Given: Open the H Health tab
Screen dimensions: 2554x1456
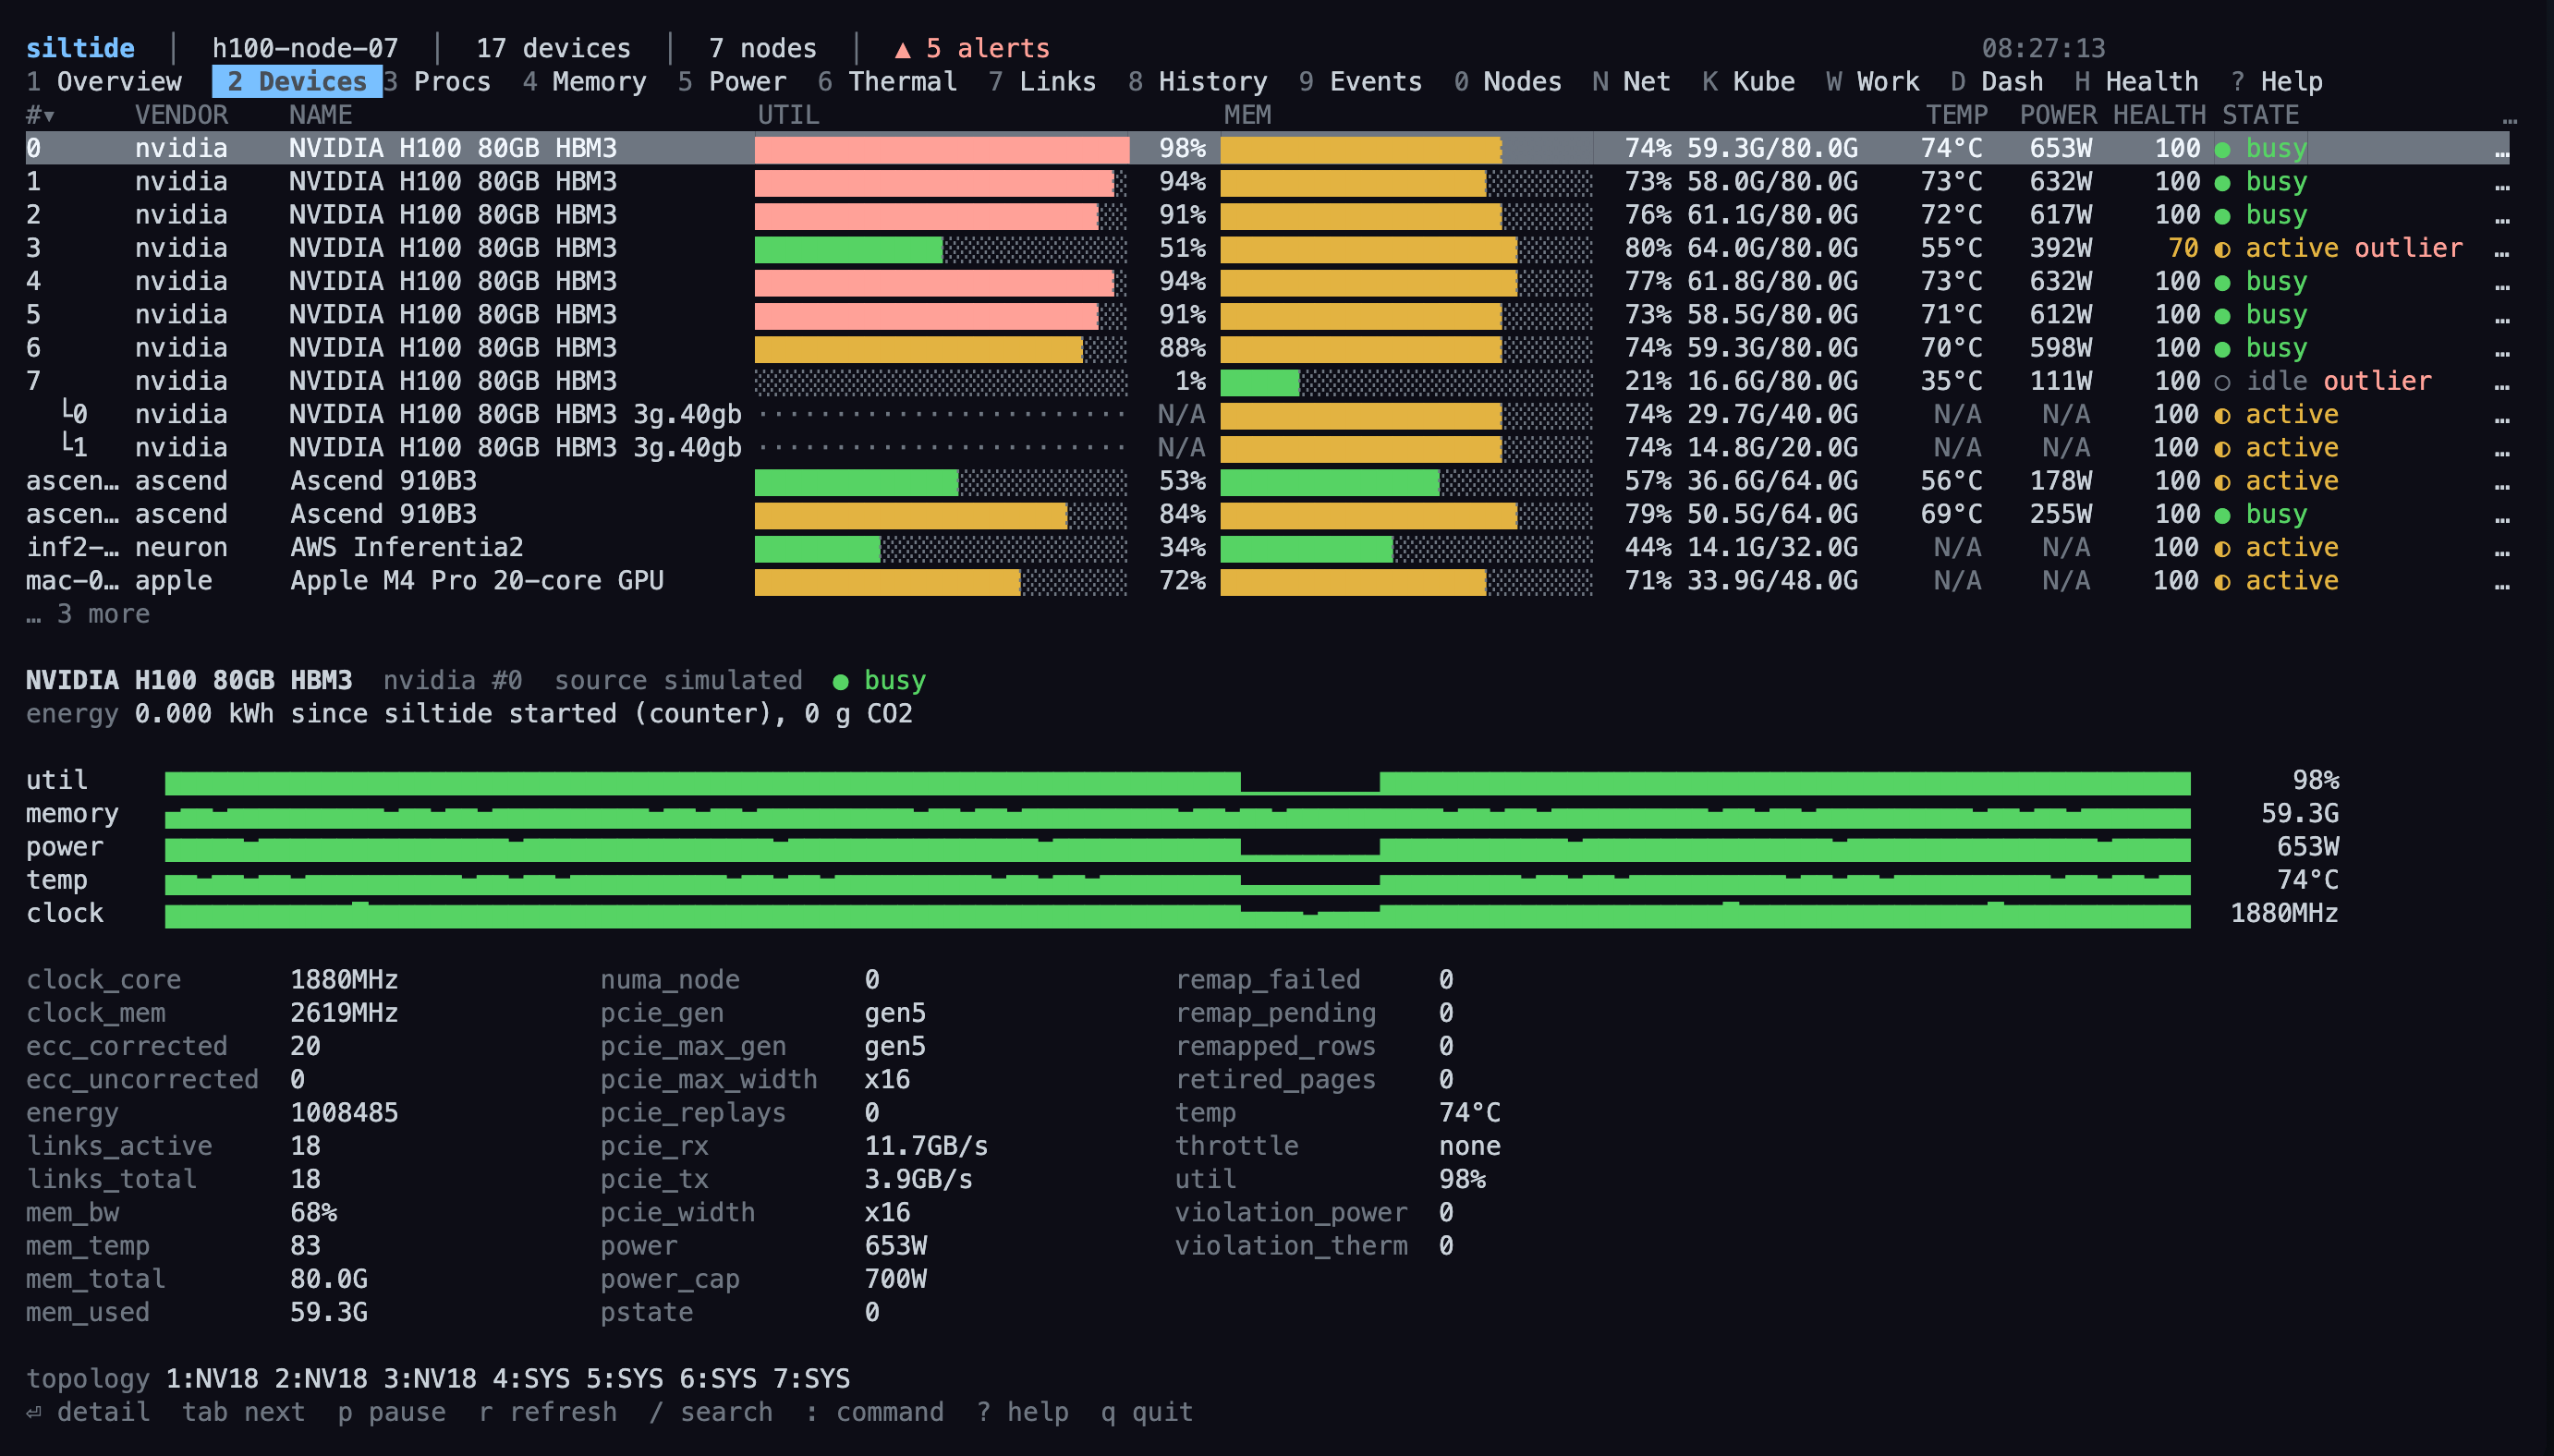Looking at the screenshot, I should point(2136,81).
